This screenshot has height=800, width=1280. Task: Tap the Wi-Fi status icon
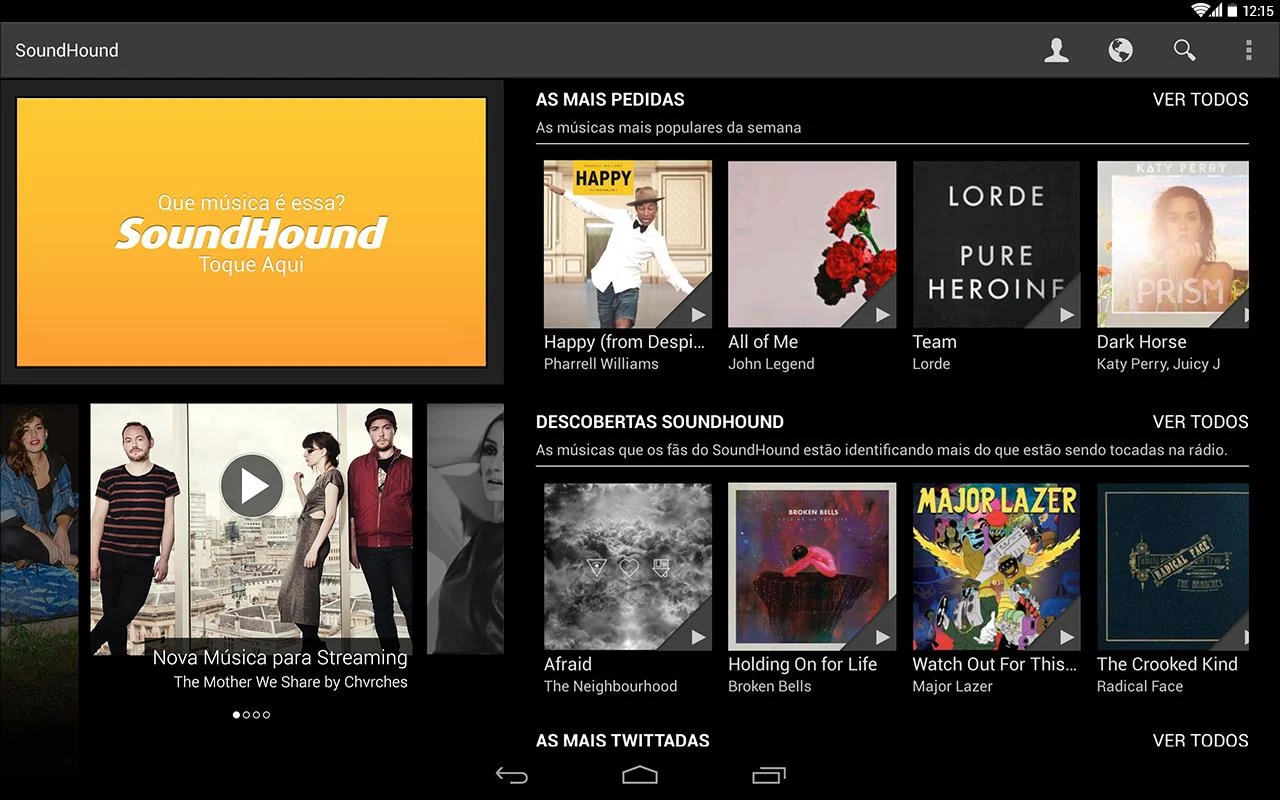(1200, 10)
